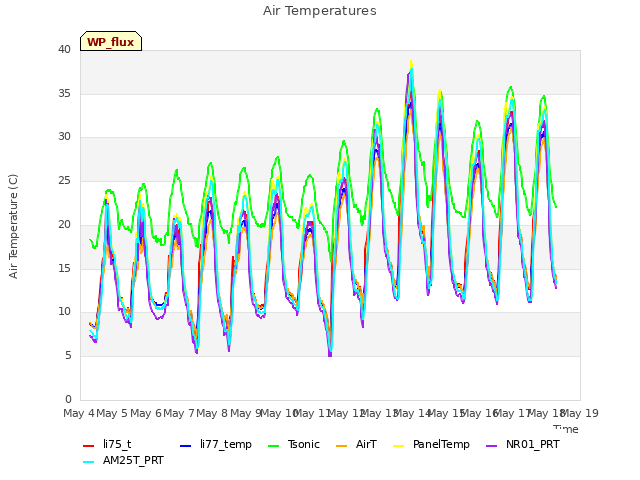Click the May 19 x-axis tick label
This screenshot has height=480, width=640.
click(580, 413)
